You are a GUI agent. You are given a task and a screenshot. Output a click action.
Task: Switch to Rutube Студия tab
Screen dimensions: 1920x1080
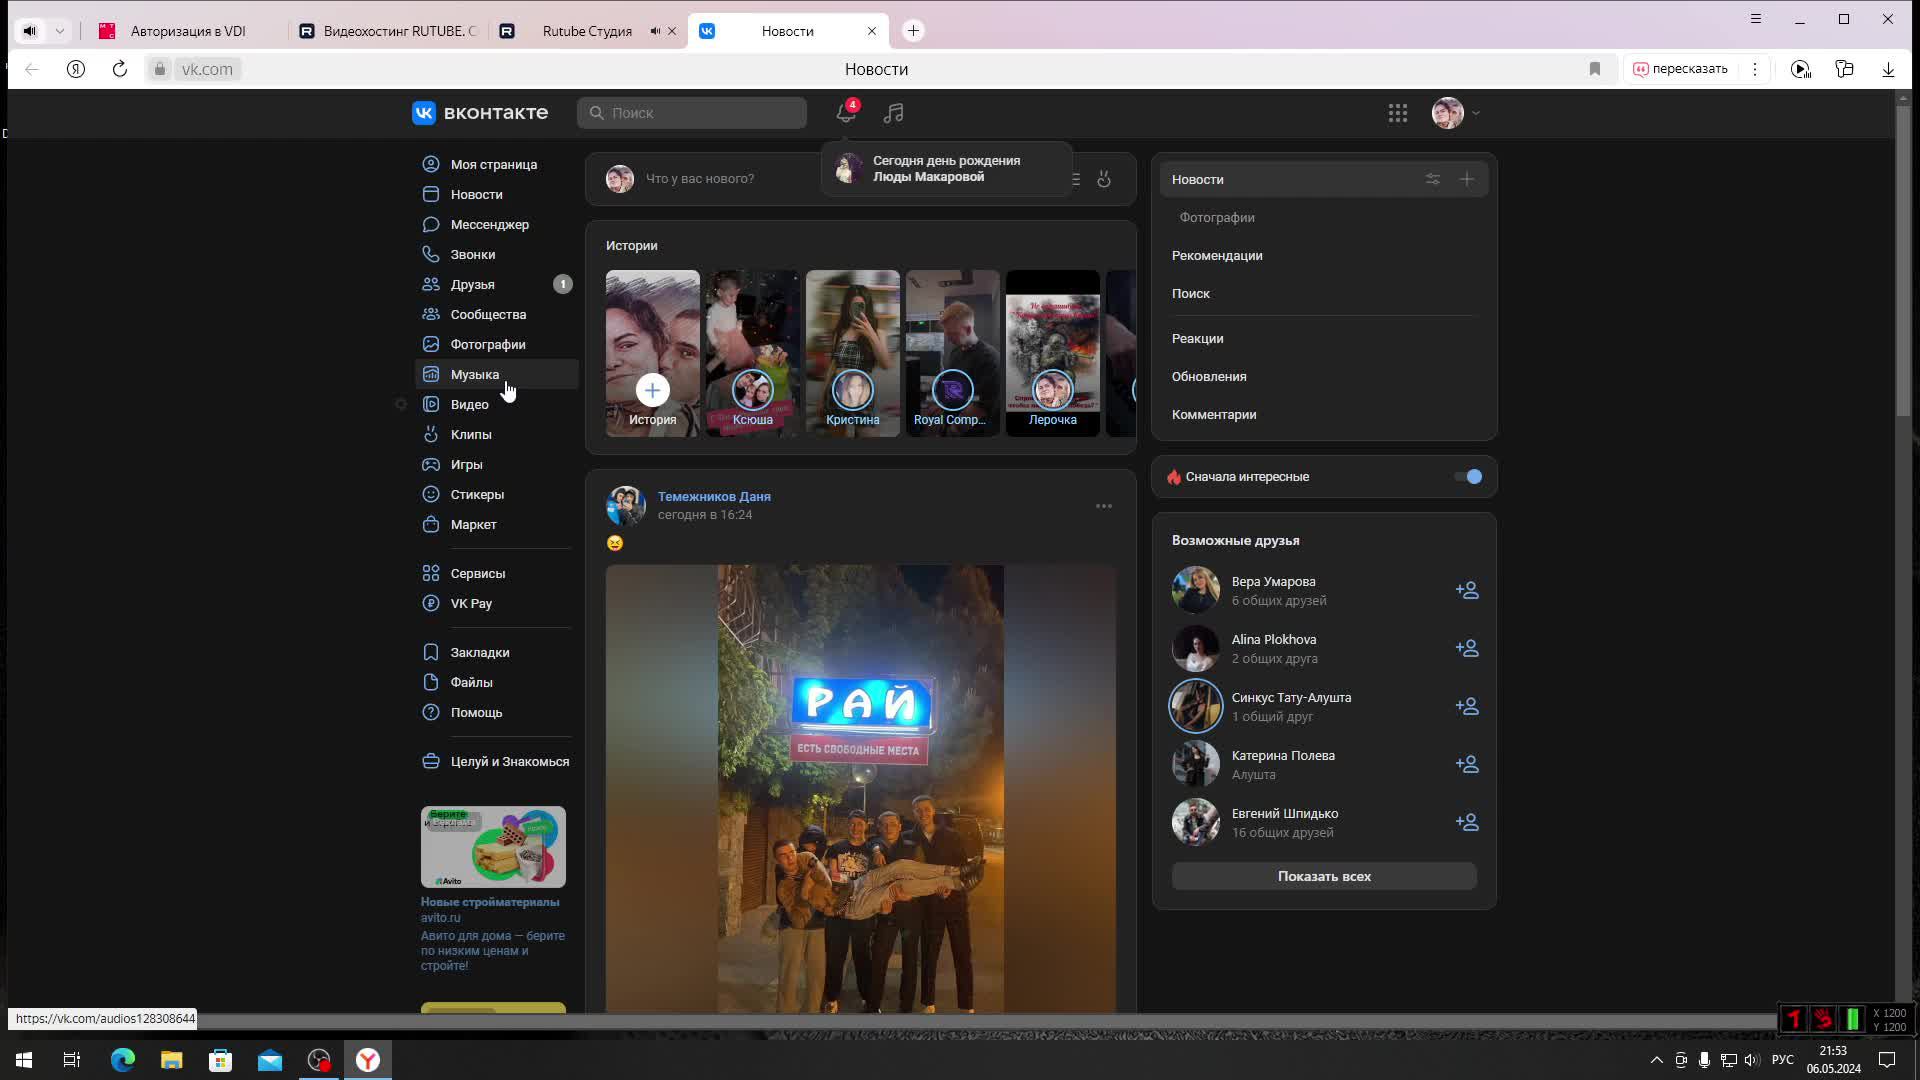pos(586,31)
